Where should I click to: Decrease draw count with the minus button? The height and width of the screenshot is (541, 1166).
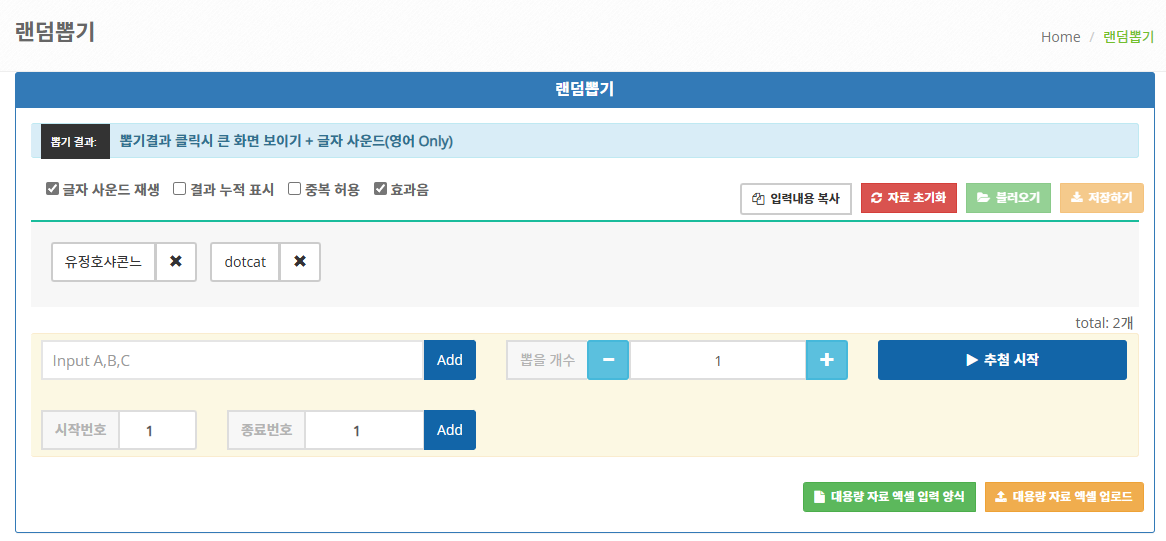(608, 360)
